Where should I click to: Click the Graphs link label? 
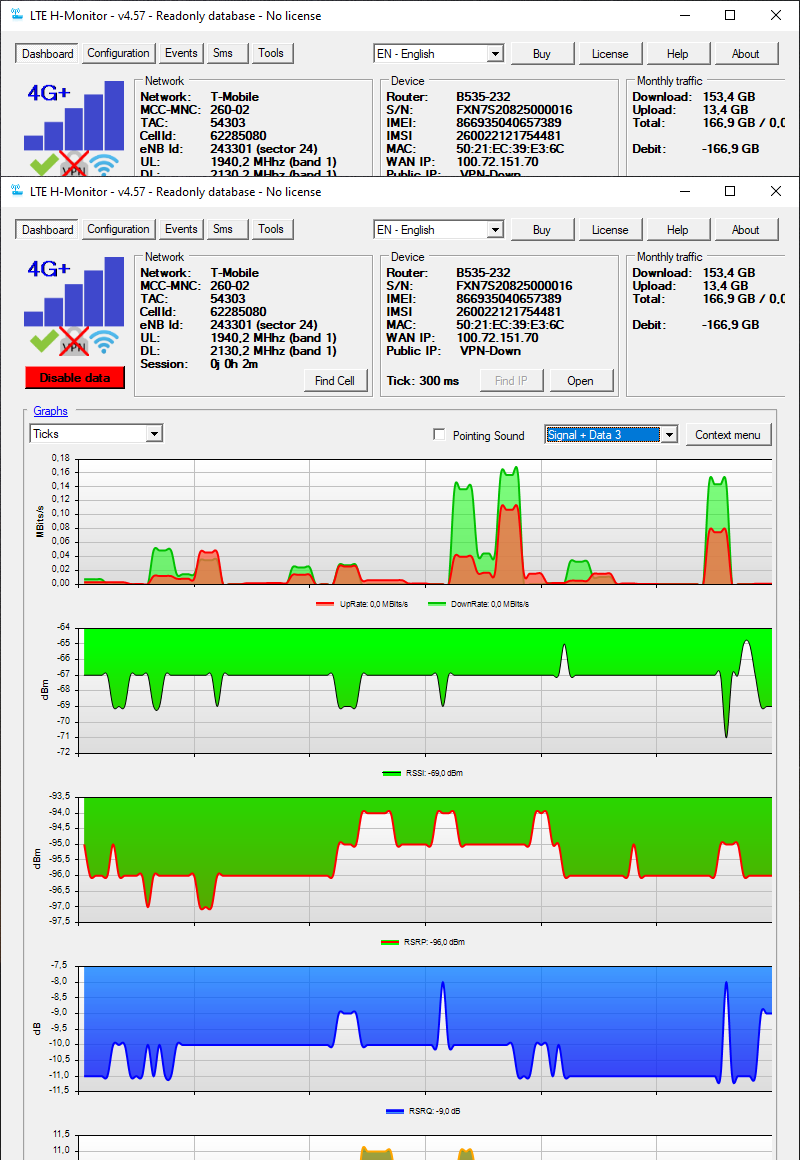click(x=50, y=411)
